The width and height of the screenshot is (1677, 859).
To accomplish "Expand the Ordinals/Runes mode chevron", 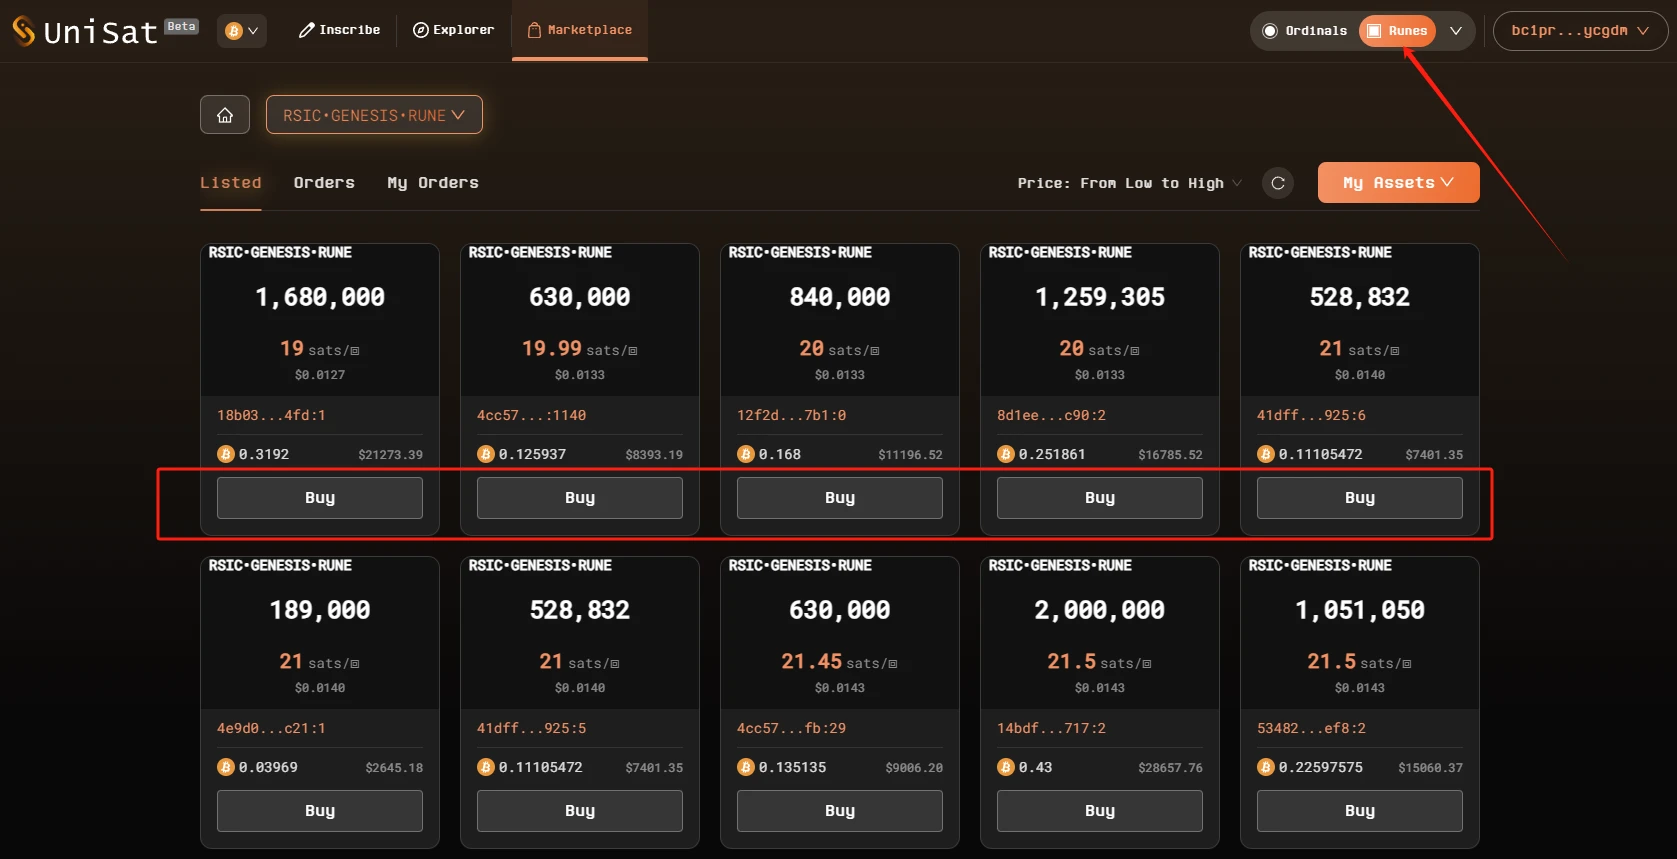I will coord(1456,31).
